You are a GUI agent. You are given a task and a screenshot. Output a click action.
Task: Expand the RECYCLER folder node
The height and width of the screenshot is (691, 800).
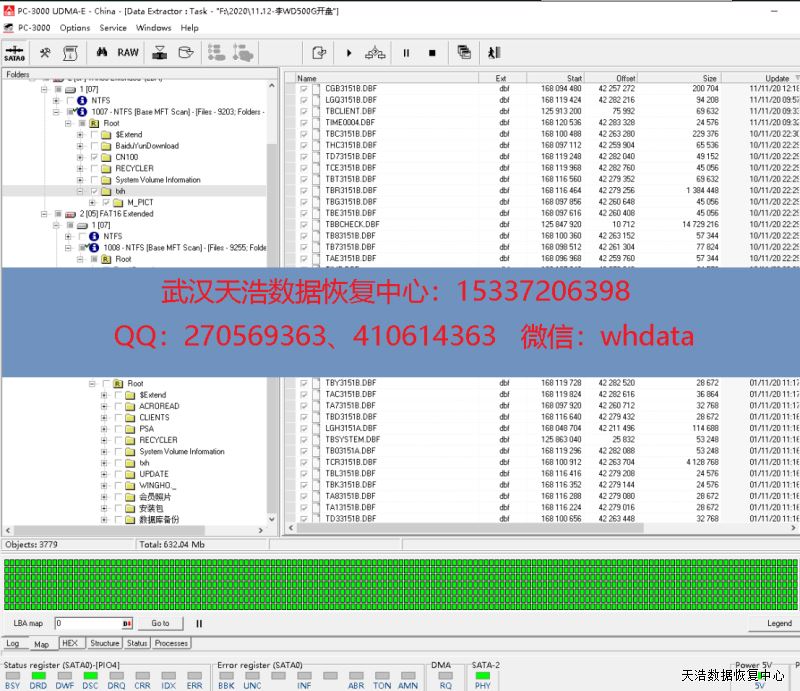[80, 169]
